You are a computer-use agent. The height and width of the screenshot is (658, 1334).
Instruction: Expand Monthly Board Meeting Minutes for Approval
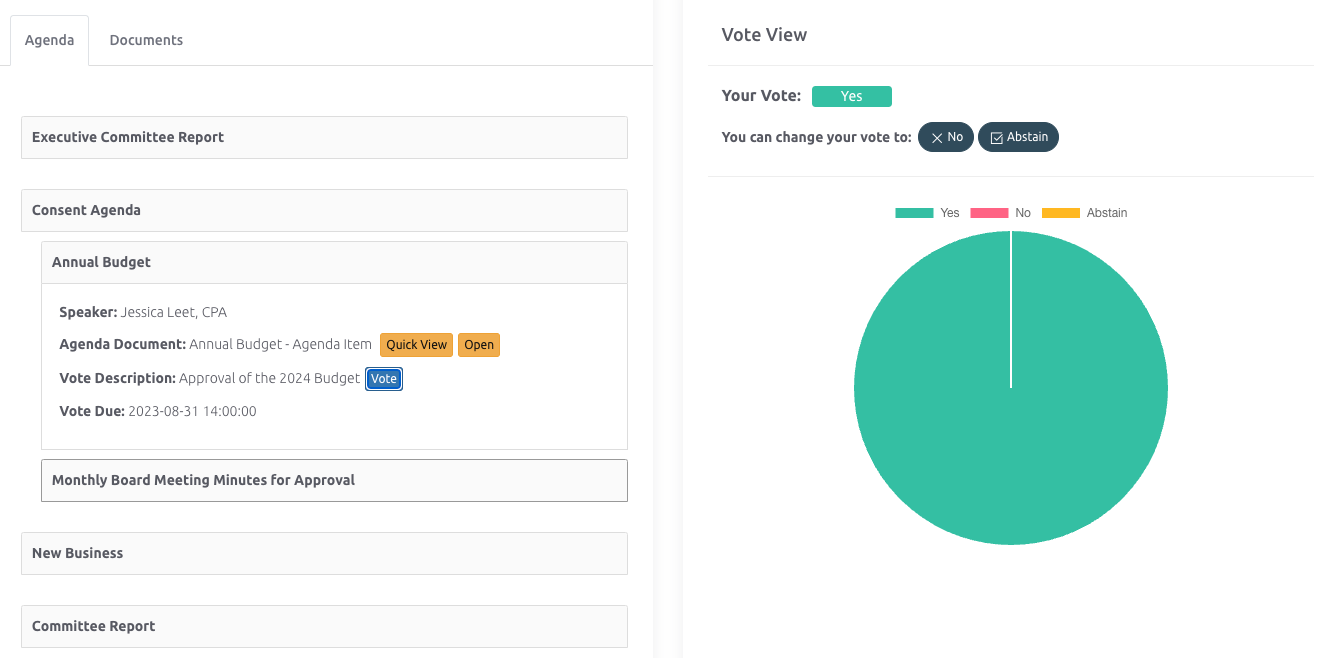tap(334, 481)
